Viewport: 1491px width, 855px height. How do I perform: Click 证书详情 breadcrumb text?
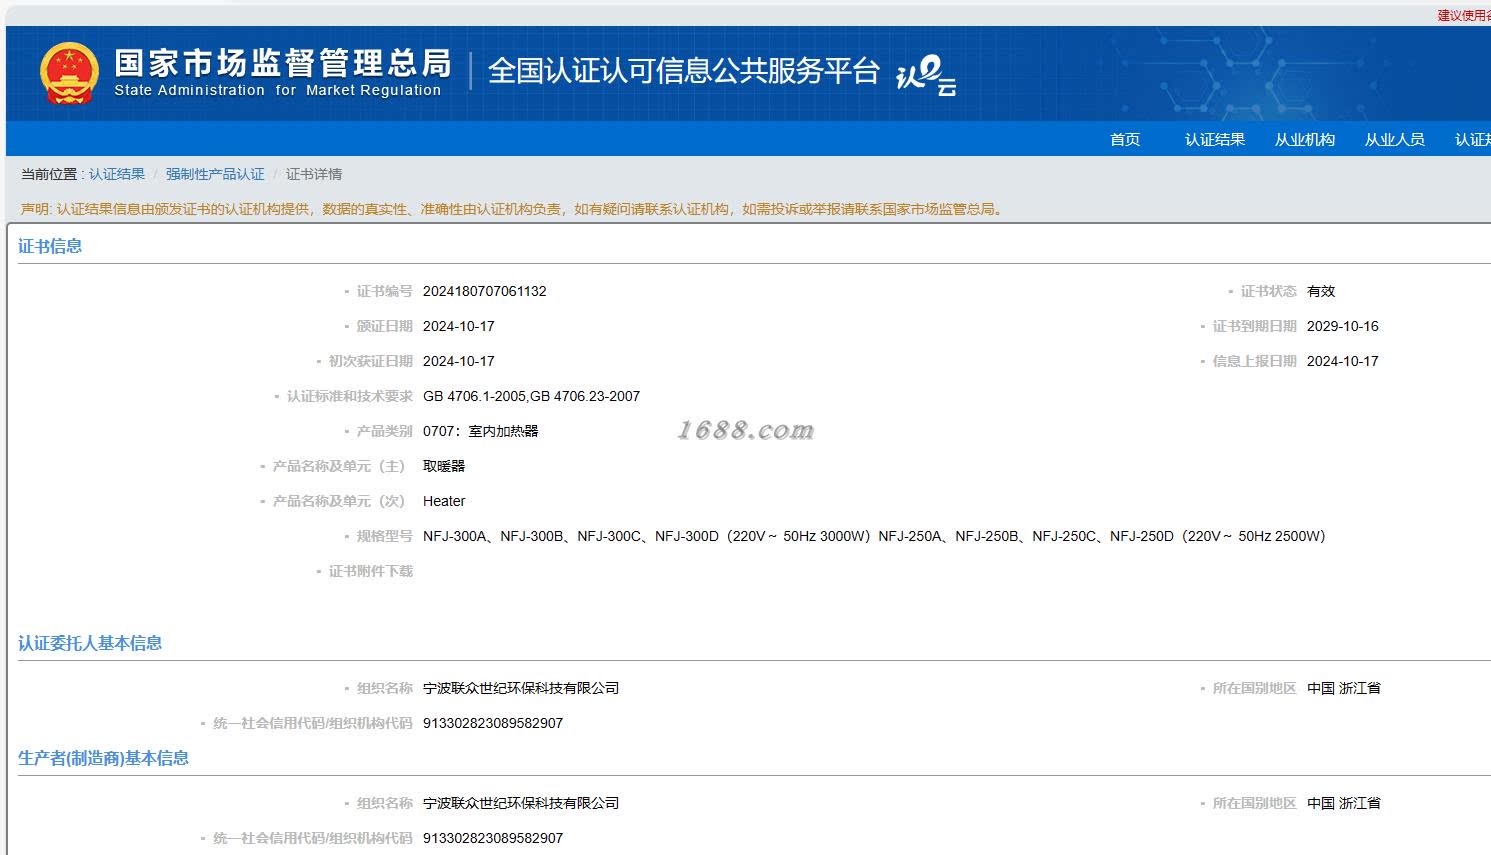[x=314, y=174]
